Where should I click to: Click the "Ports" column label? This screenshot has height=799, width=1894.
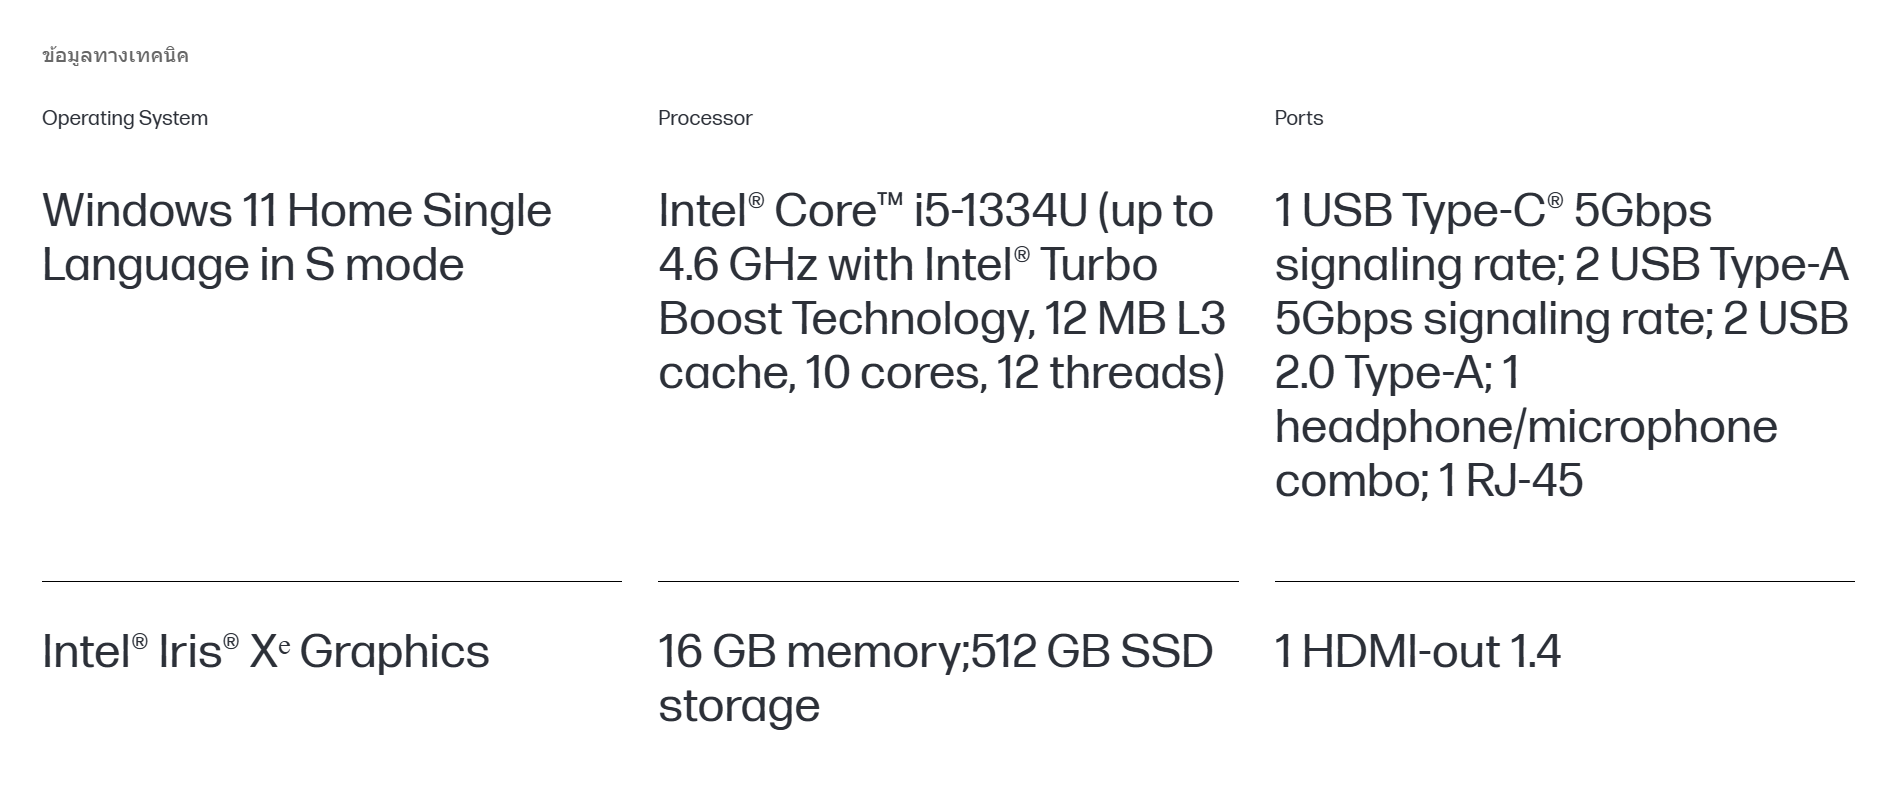tap(1298, 118)
